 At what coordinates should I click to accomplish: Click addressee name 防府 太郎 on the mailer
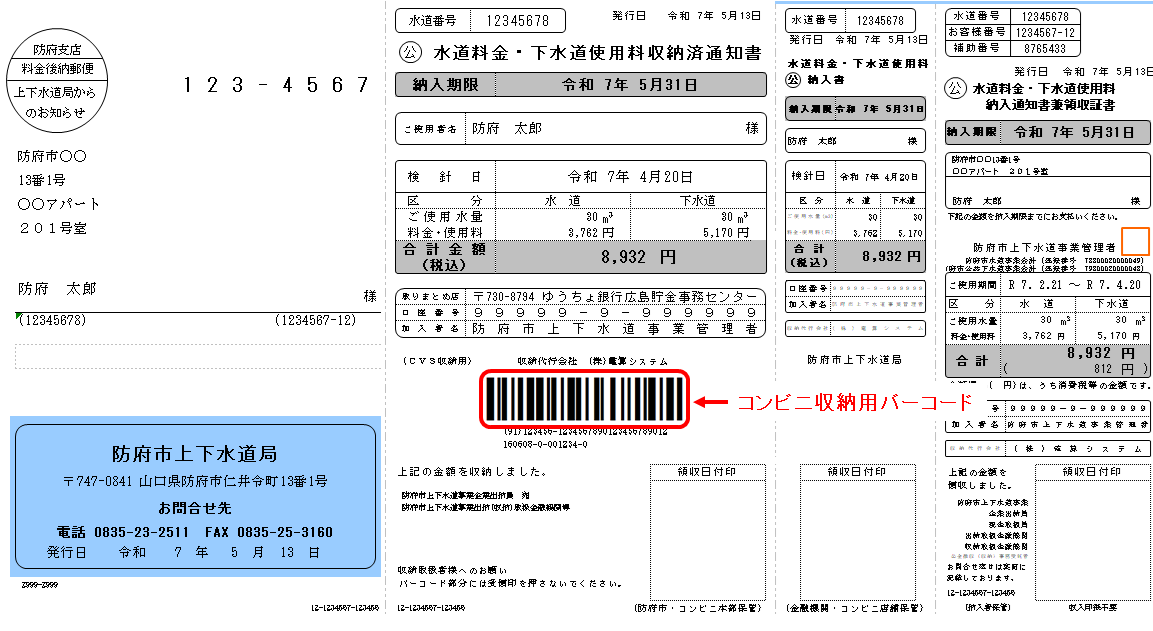point(57,289)
